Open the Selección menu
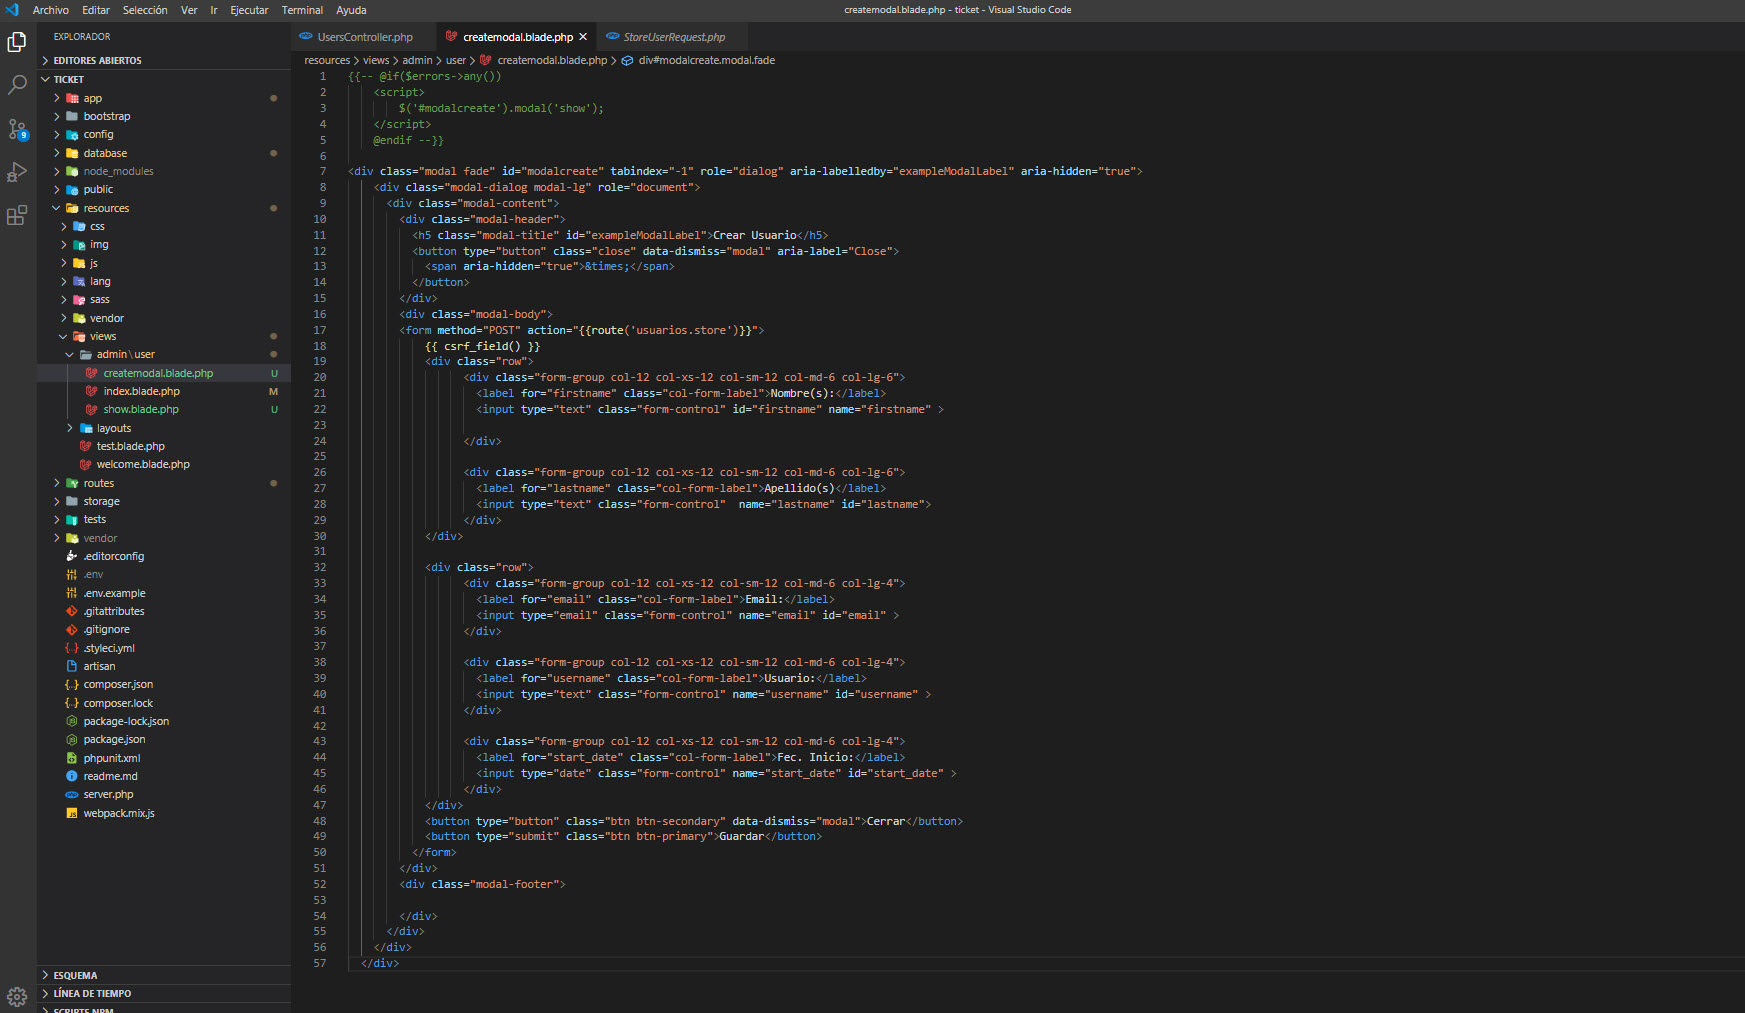The image size is (1745, 1013). (x=145, y=10)
